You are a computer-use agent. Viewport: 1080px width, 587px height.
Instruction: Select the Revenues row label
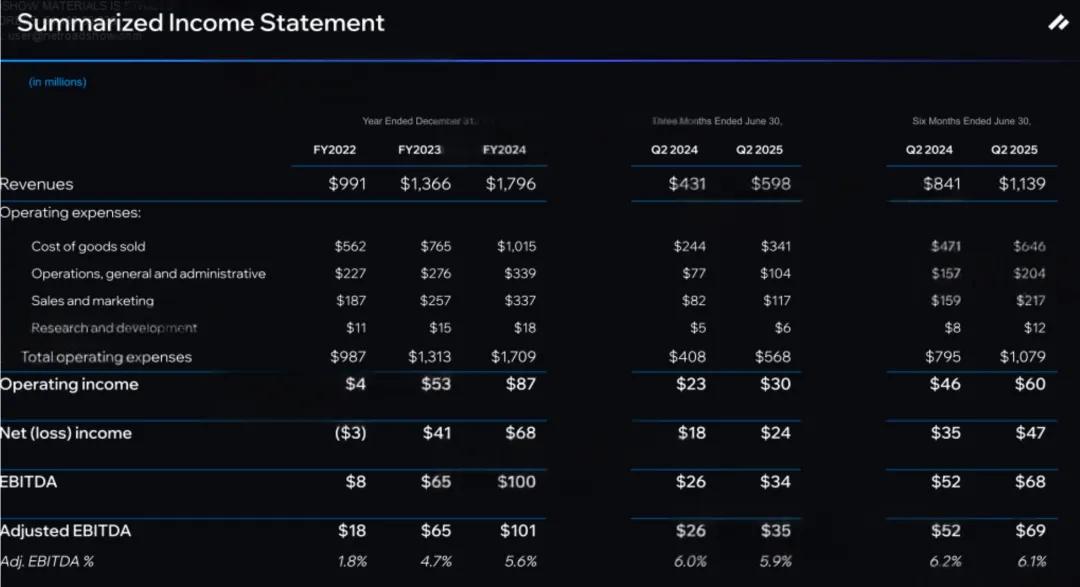tap(37, 184)
